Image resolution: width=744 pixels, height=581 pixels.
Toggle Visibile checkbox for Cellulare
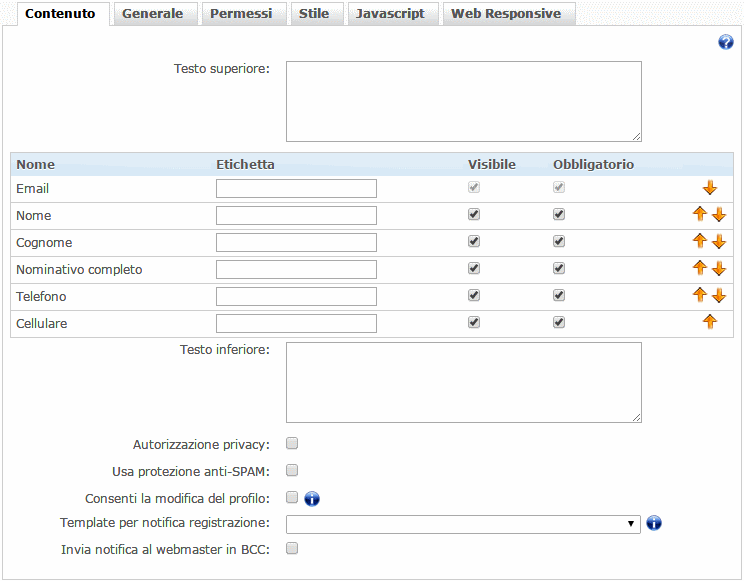(474, 322)
